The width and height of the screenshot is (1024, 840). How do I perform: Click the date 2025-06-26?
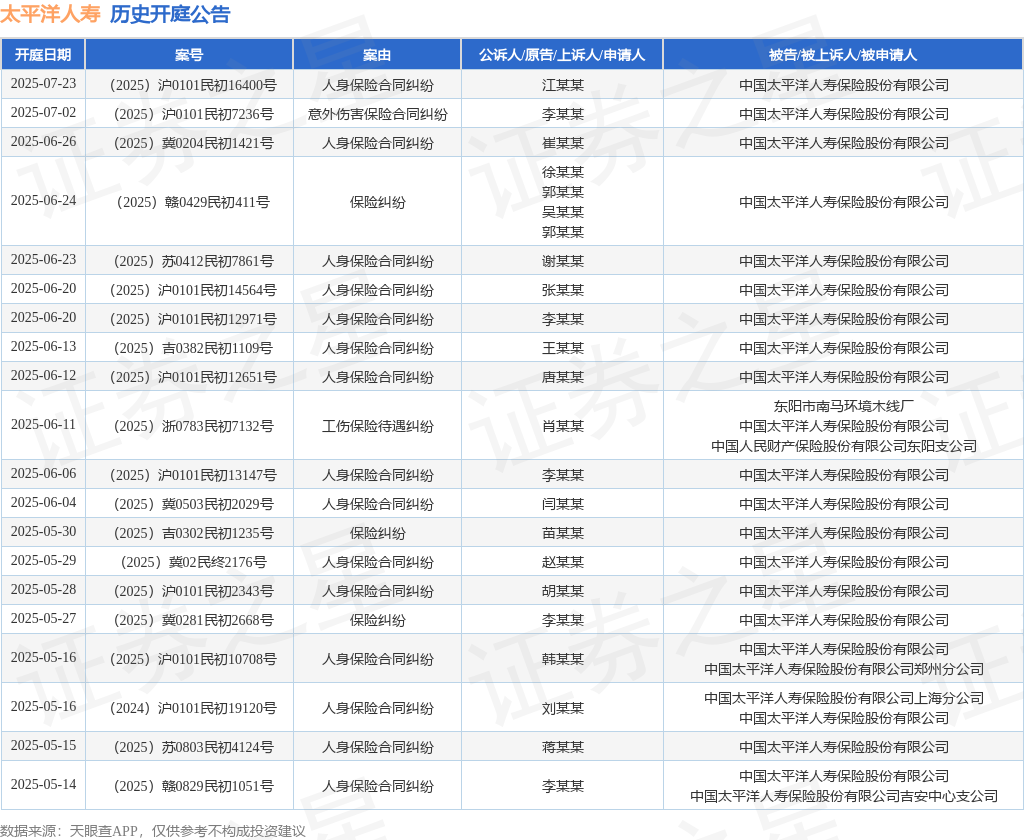pyautogui.click(x=43, y=142)
